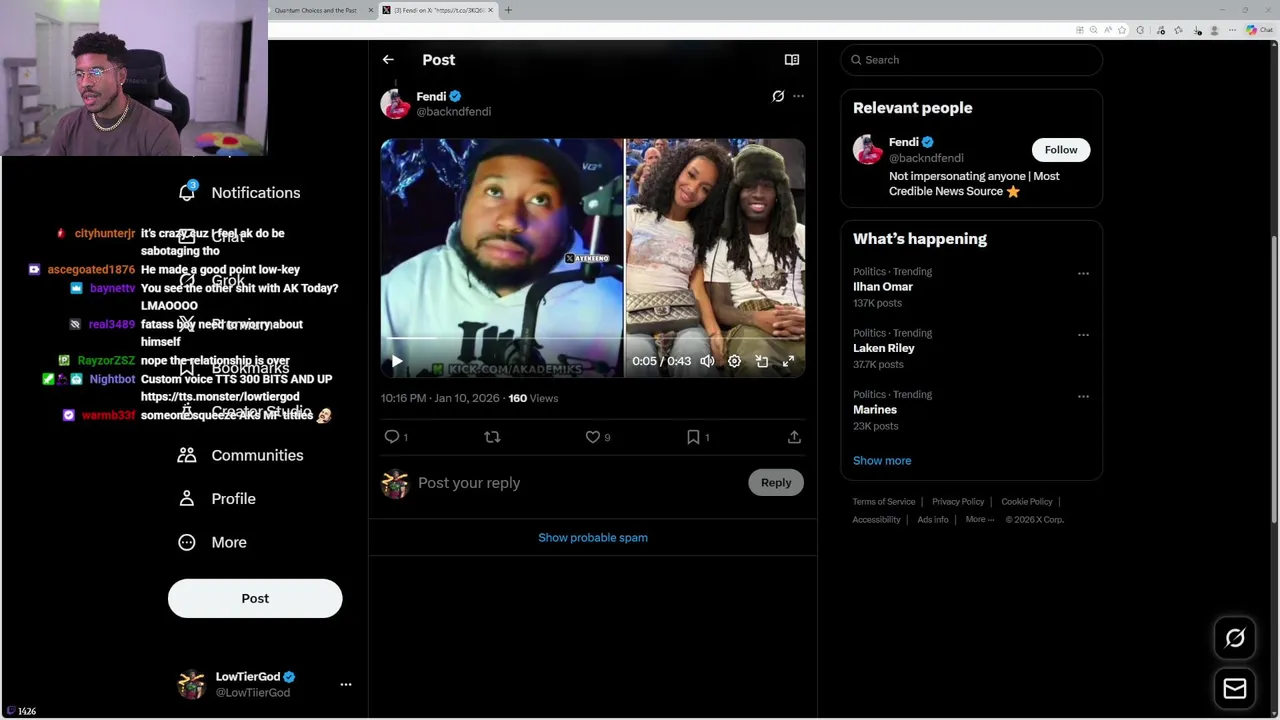Open the Copilot Chat button in browser

1259,30
